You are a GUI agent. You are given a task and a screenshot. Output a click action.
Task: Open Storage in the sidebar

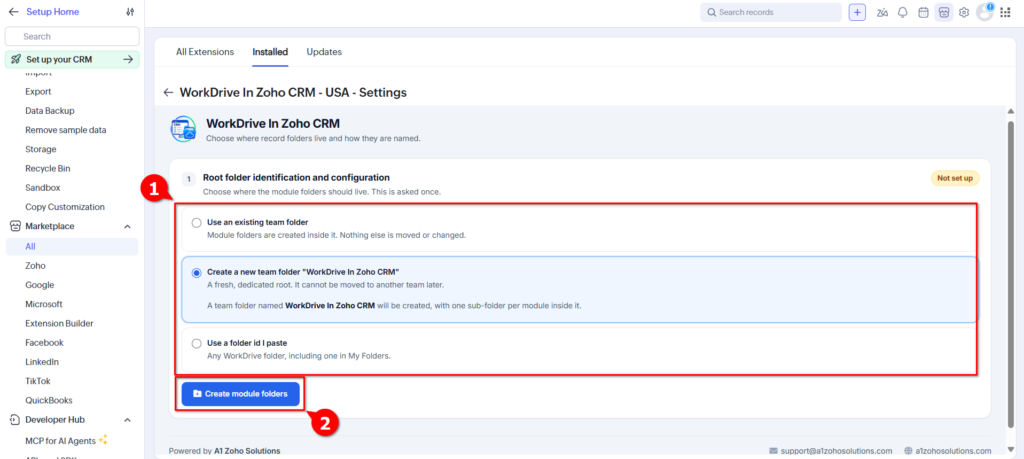pyautogui.click(x=40, y=150)
